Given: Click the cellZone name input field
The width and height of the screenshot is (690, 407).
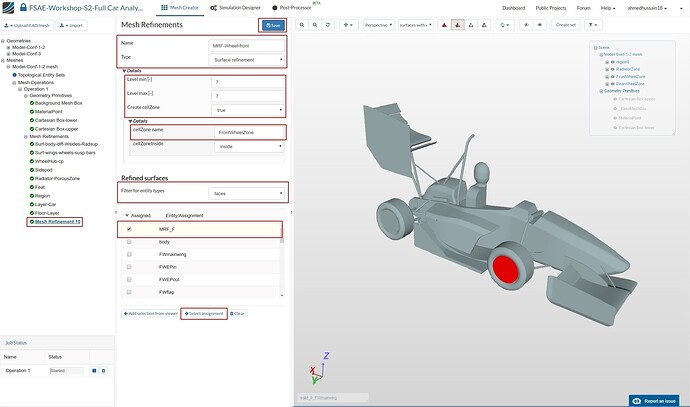Looking at the screenshot, I should pyautogui.click(x=247, y=132).
